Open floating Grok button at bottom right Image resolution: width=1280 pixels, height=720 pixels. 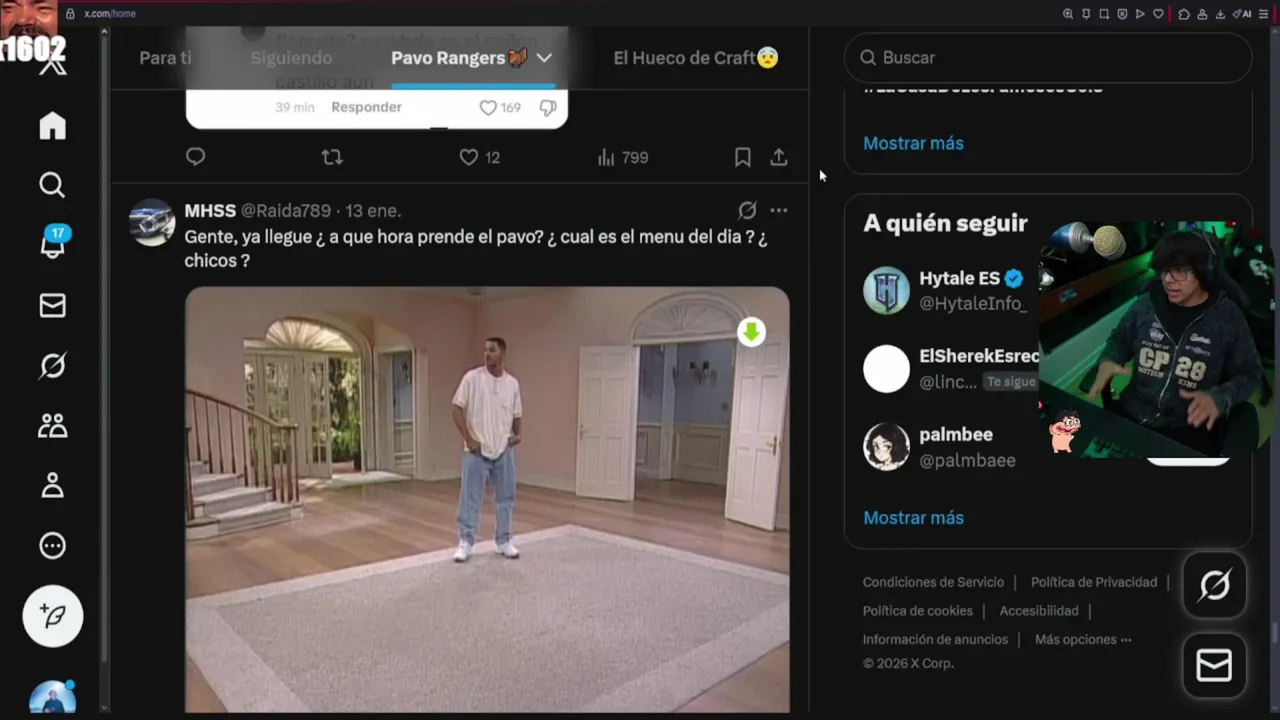[1214, 585]
